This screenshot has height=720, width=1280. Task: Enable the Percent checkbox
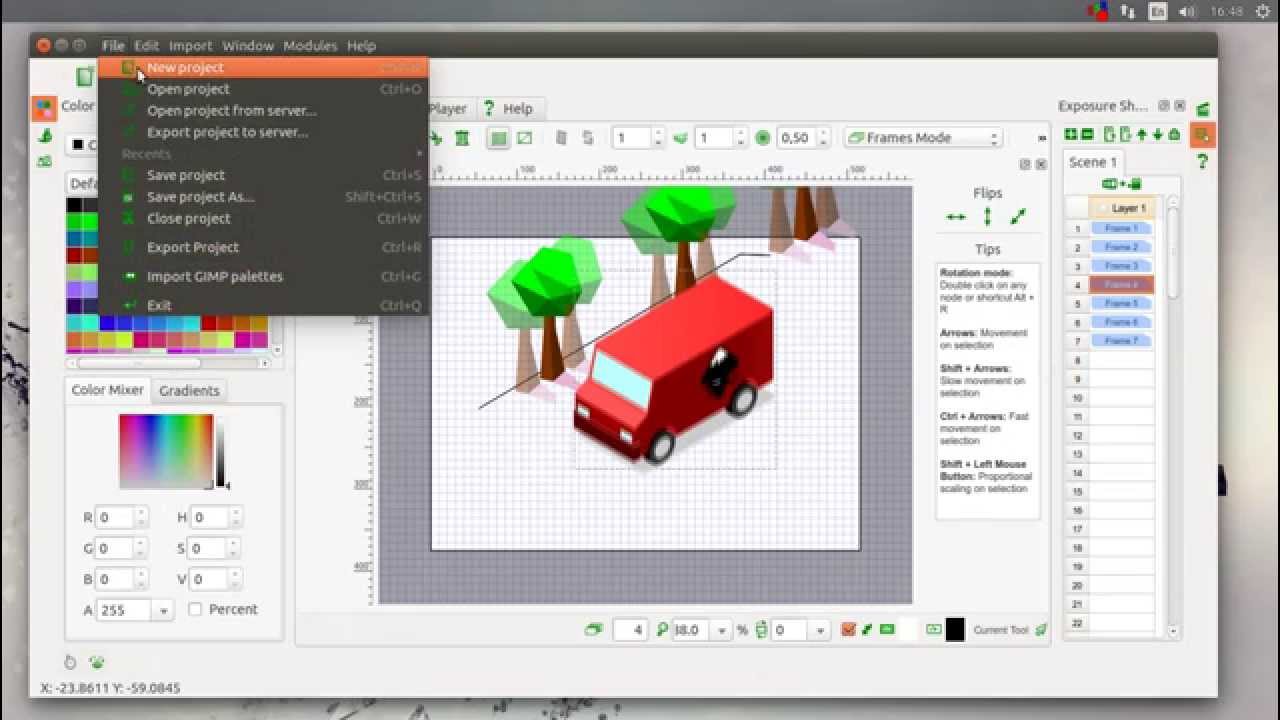[195, 609]
